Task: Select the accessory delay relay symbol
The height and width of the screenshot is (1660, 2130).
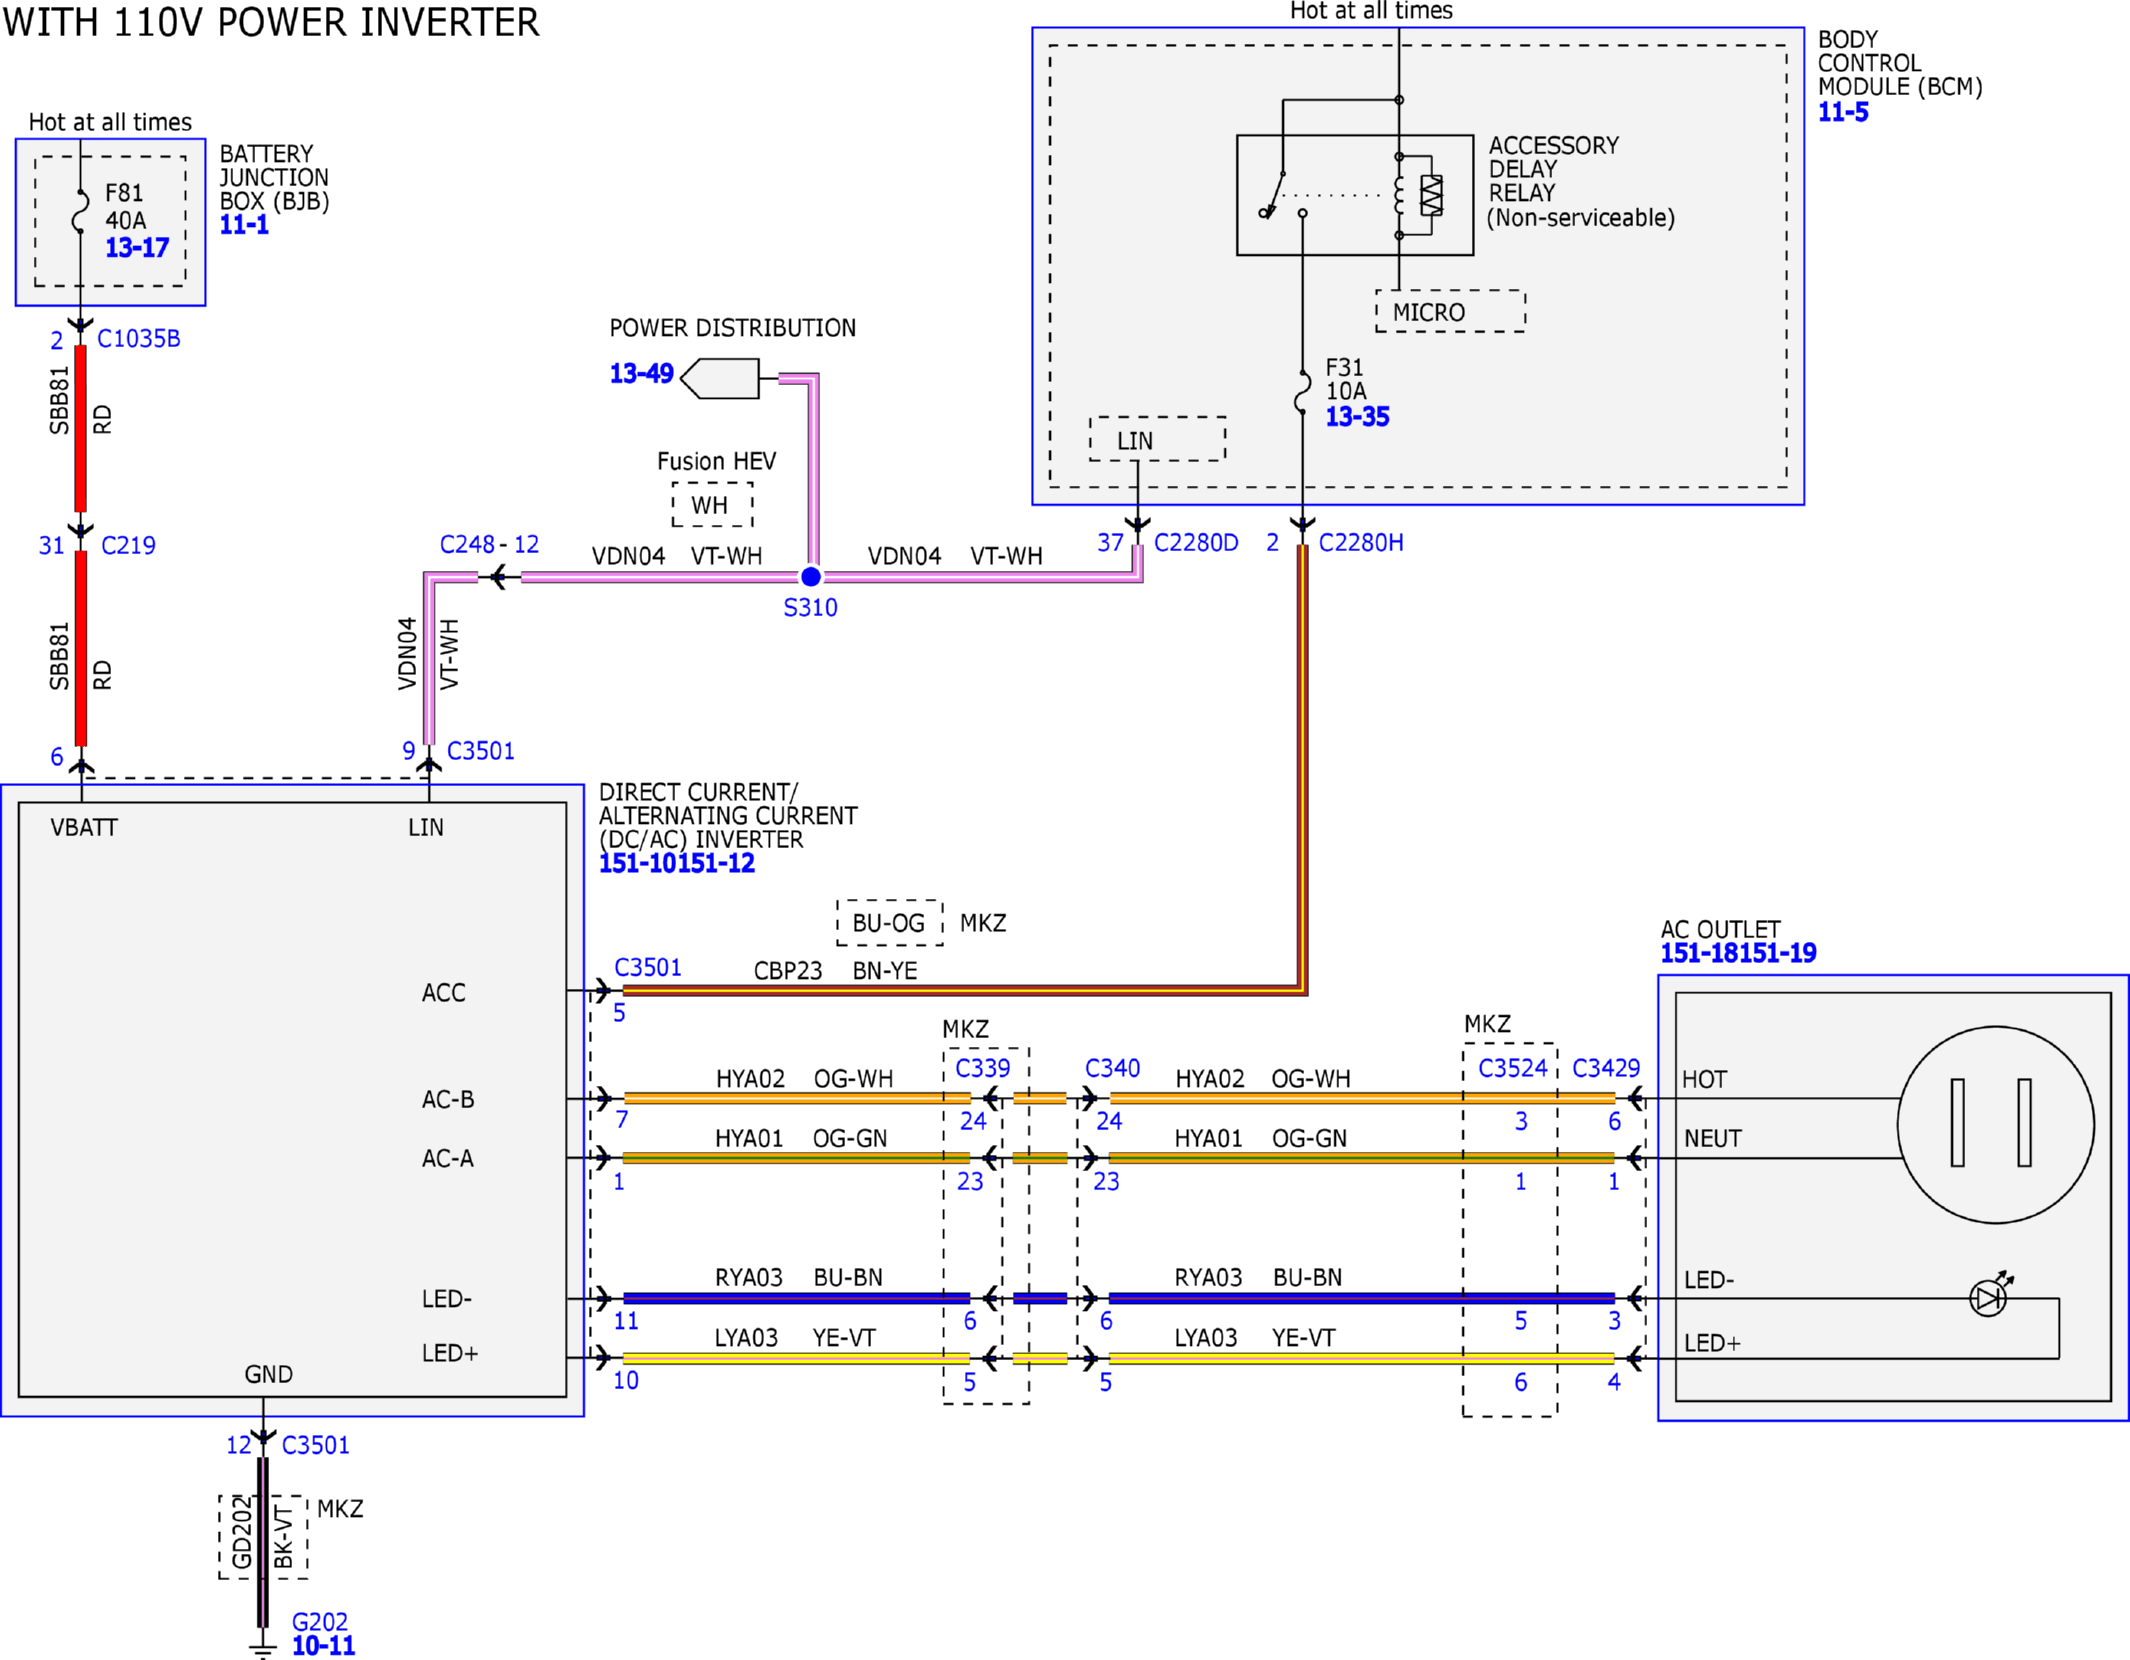Action: coord(1355,195)
